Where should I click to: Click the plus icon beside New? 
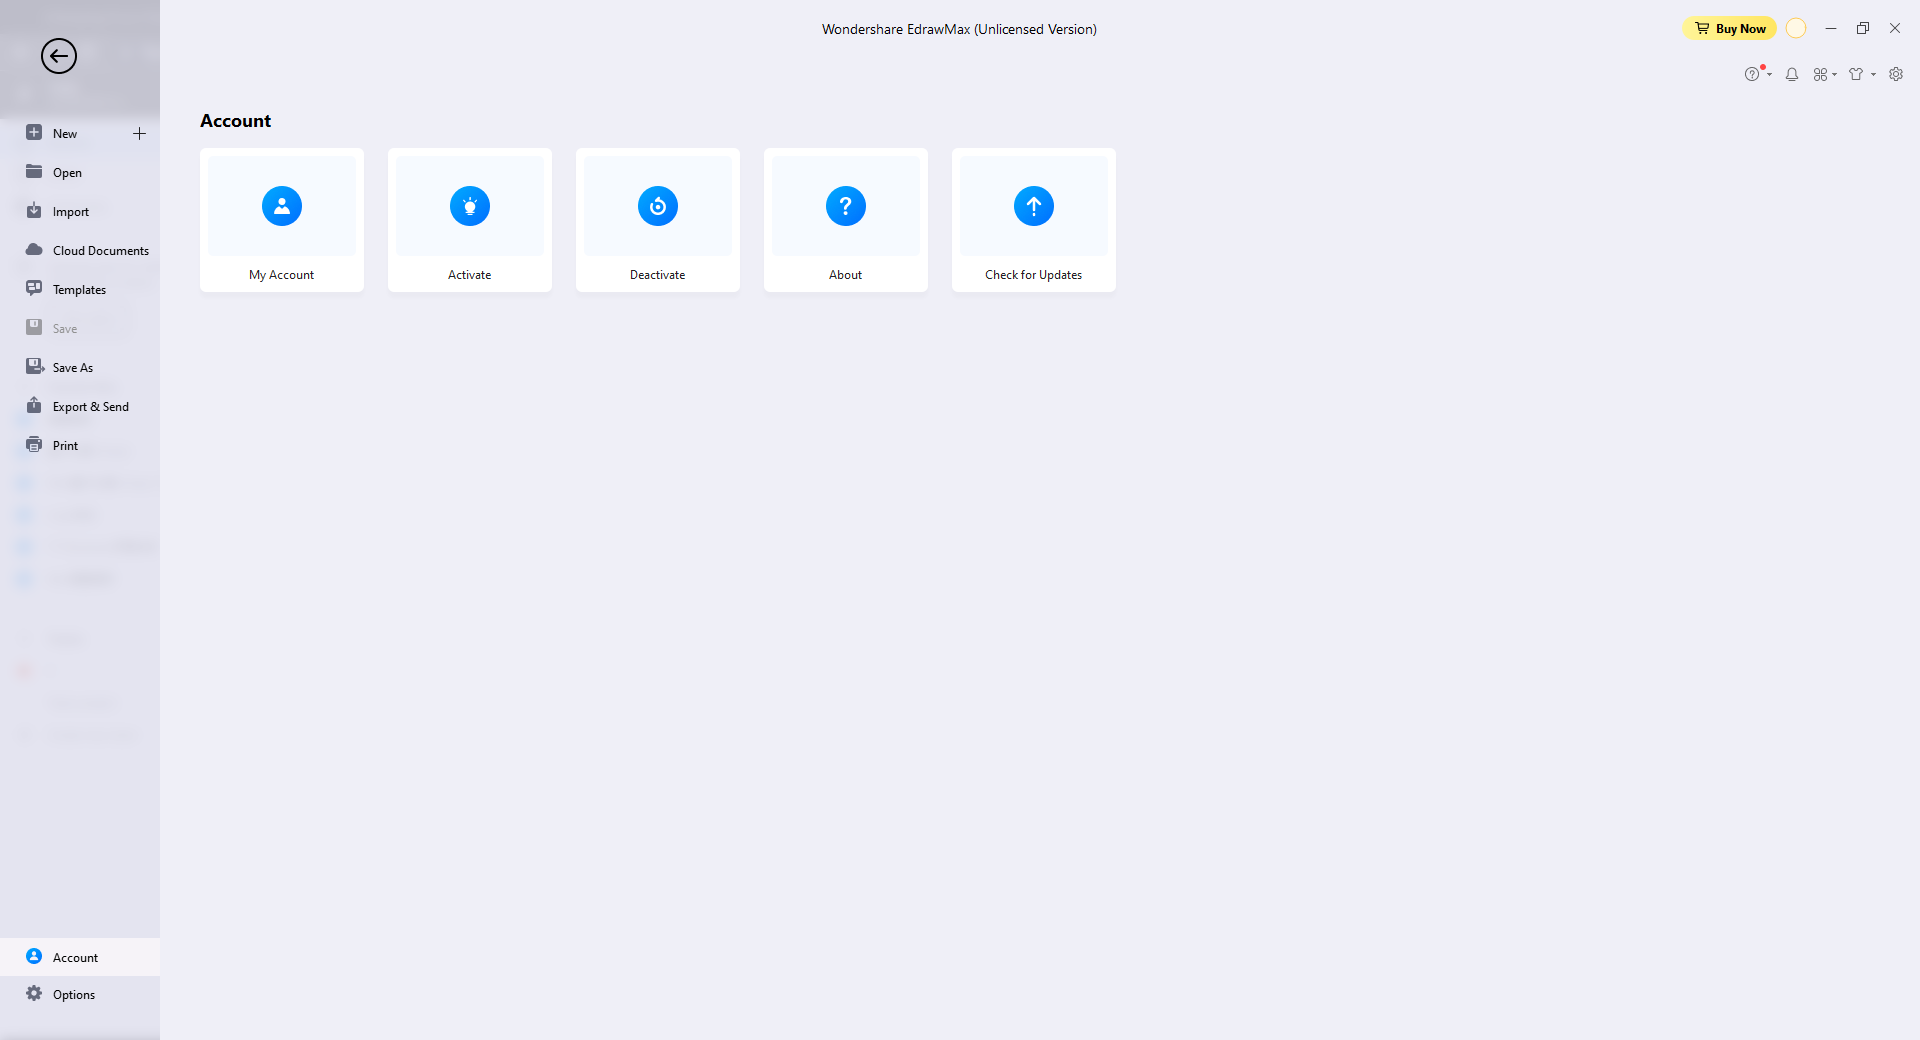tap(139, 133)
